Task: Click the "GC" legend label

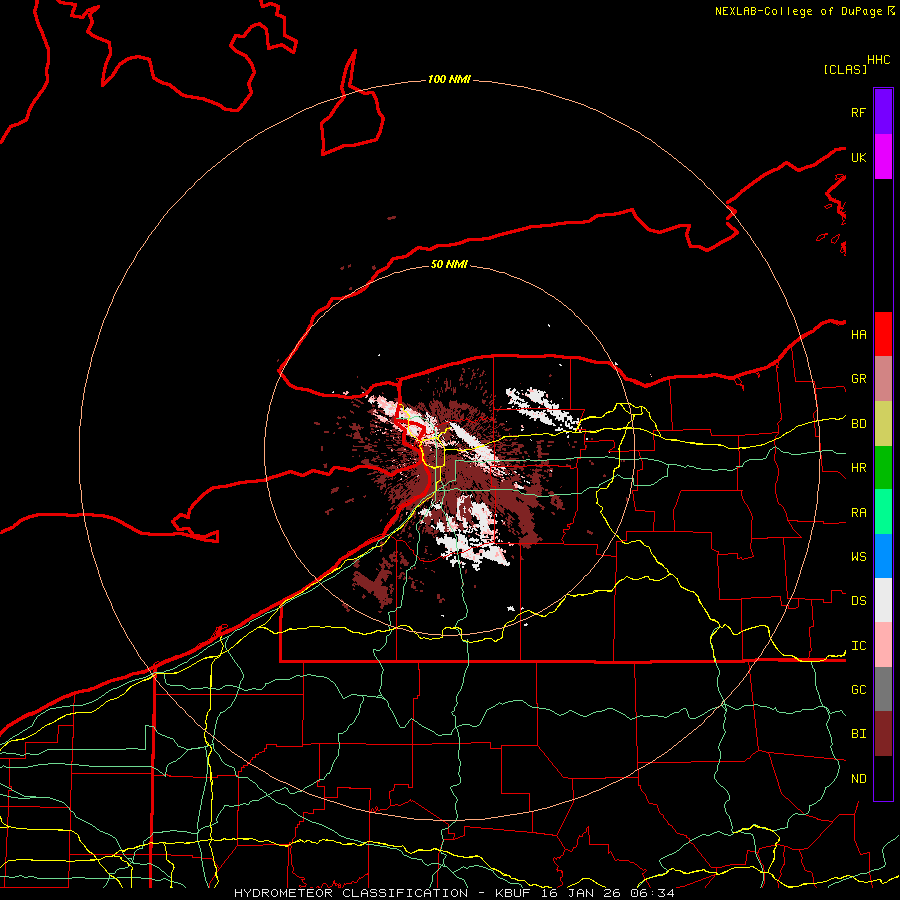Action: point(858,690)
